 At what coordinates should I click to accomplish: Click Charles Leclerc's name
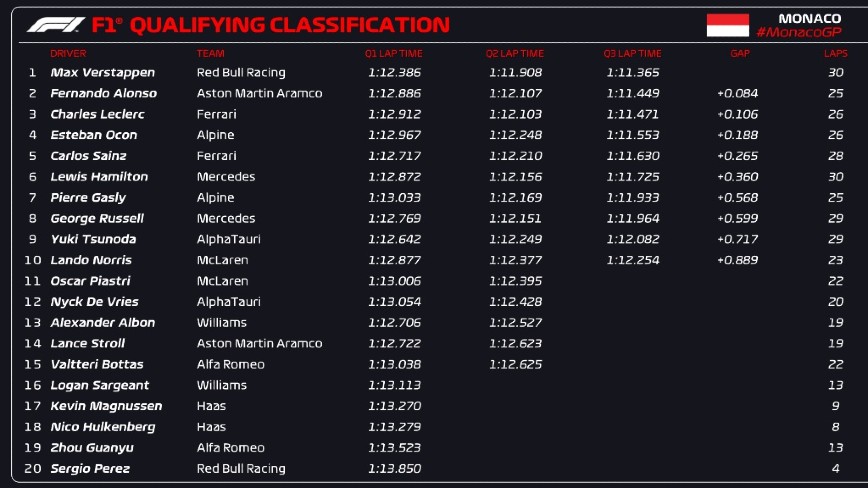[97, 114]
